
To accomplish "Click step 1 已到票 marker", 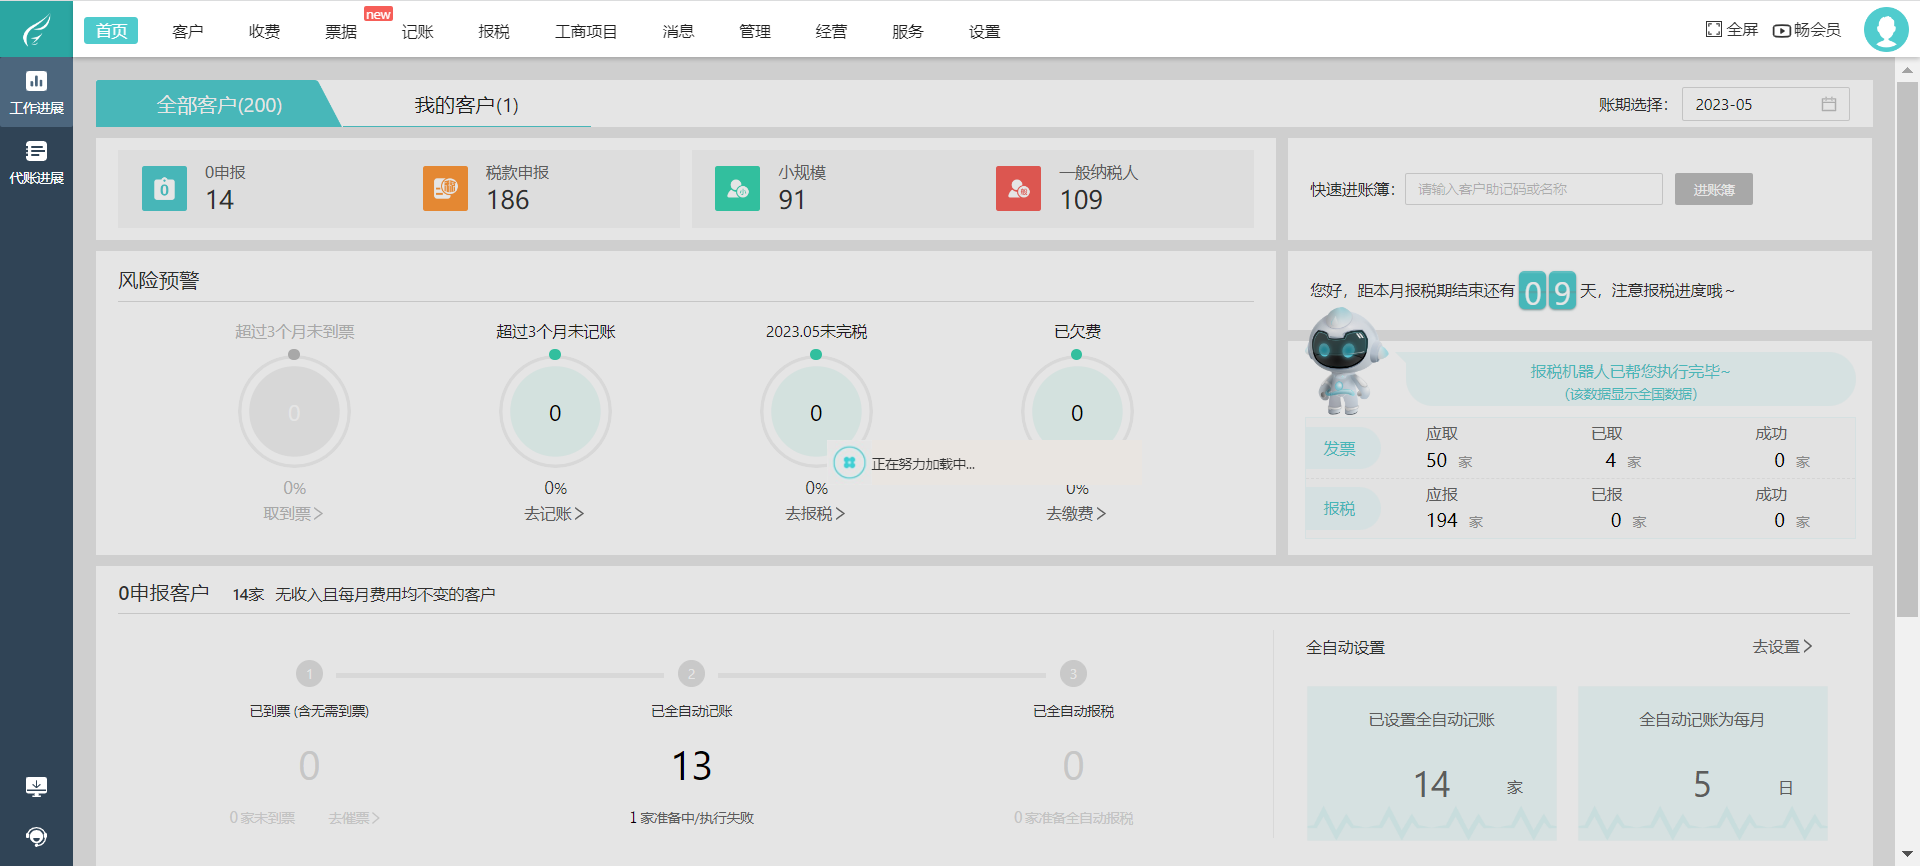I will click(x=309, y=674).
